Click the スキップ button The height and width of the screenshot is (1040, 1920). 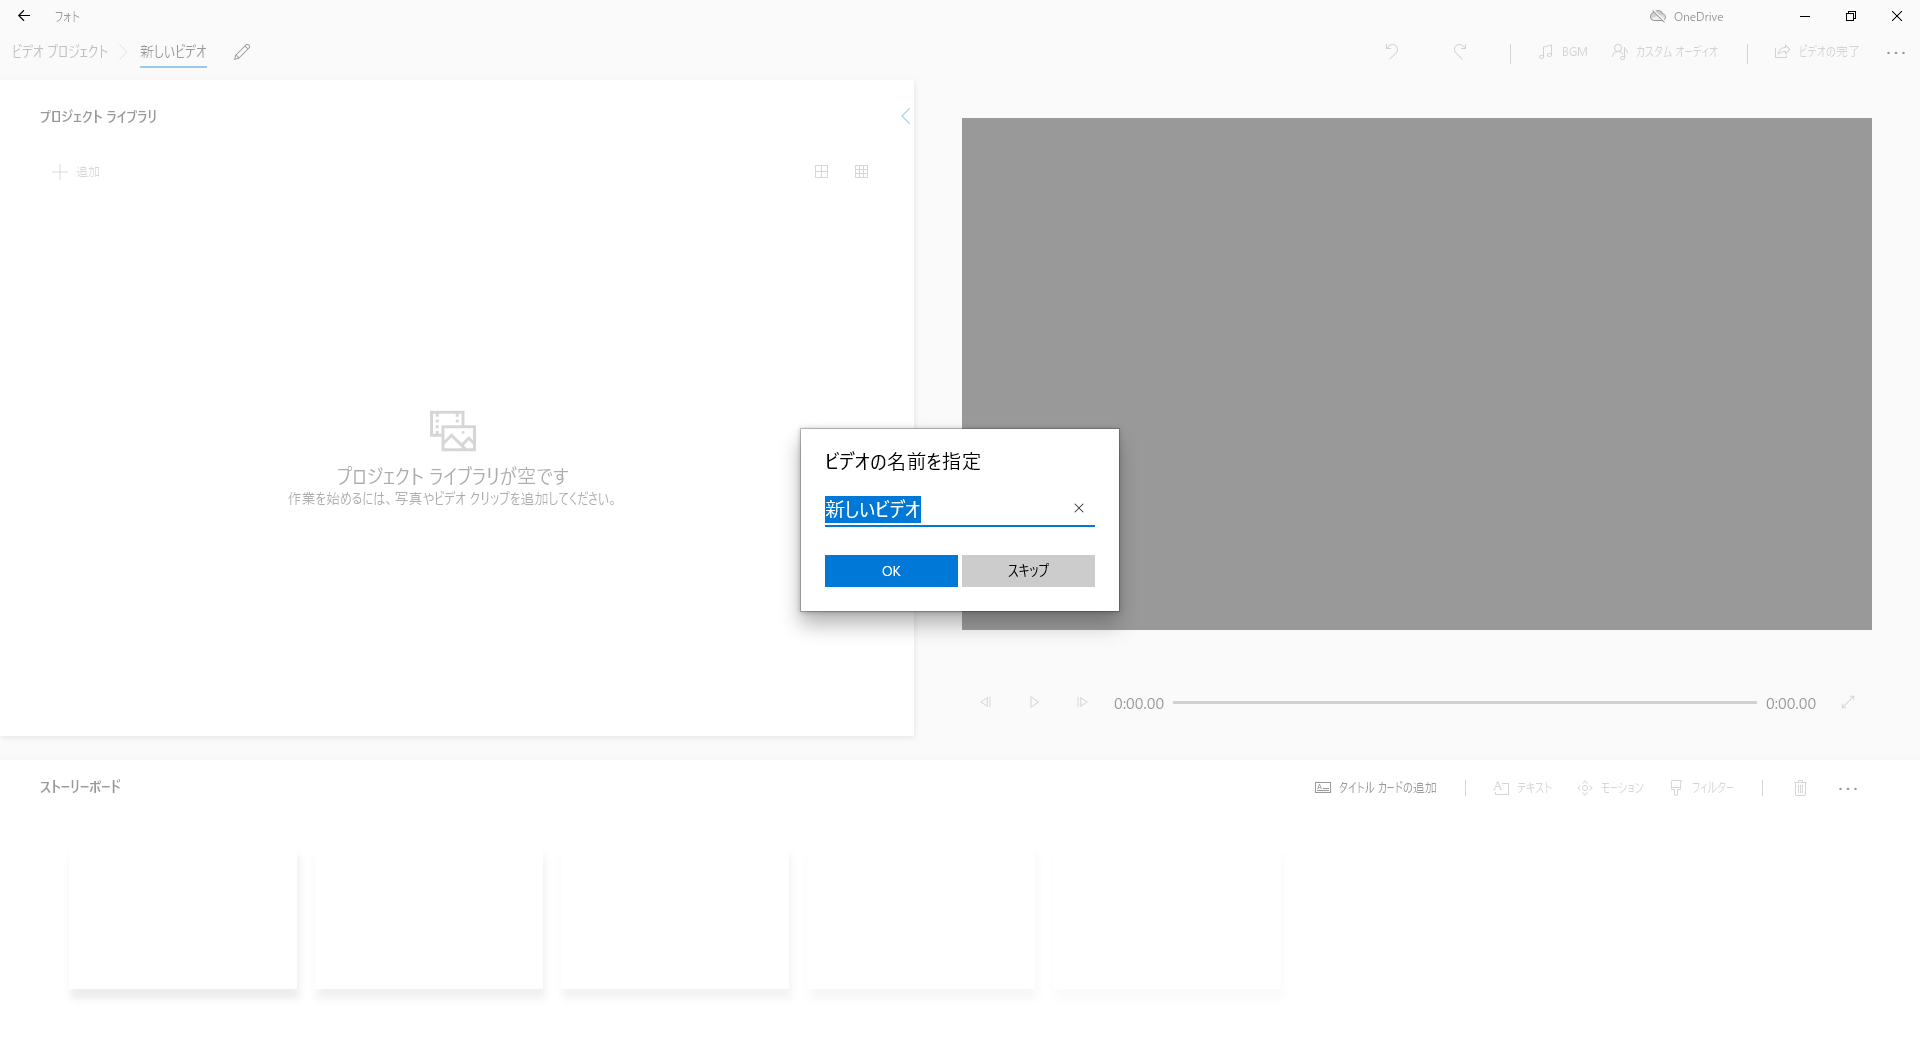coord(1028,571)
